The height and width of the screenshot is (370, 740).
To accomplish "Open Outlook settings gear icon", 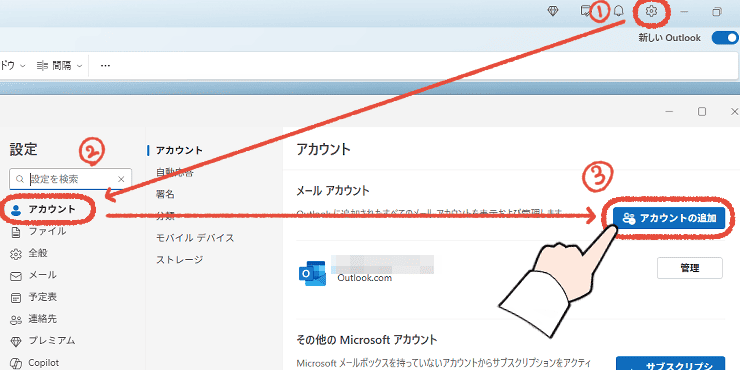I will click(x=651, y=11).
